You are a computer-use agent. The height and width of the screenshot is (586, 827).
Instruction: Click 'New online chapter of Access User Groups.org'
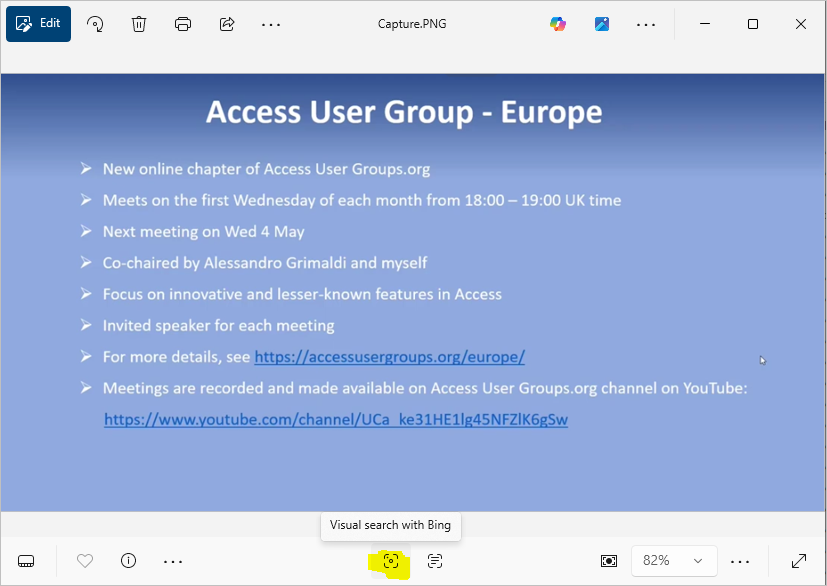[x=266, y=169]
